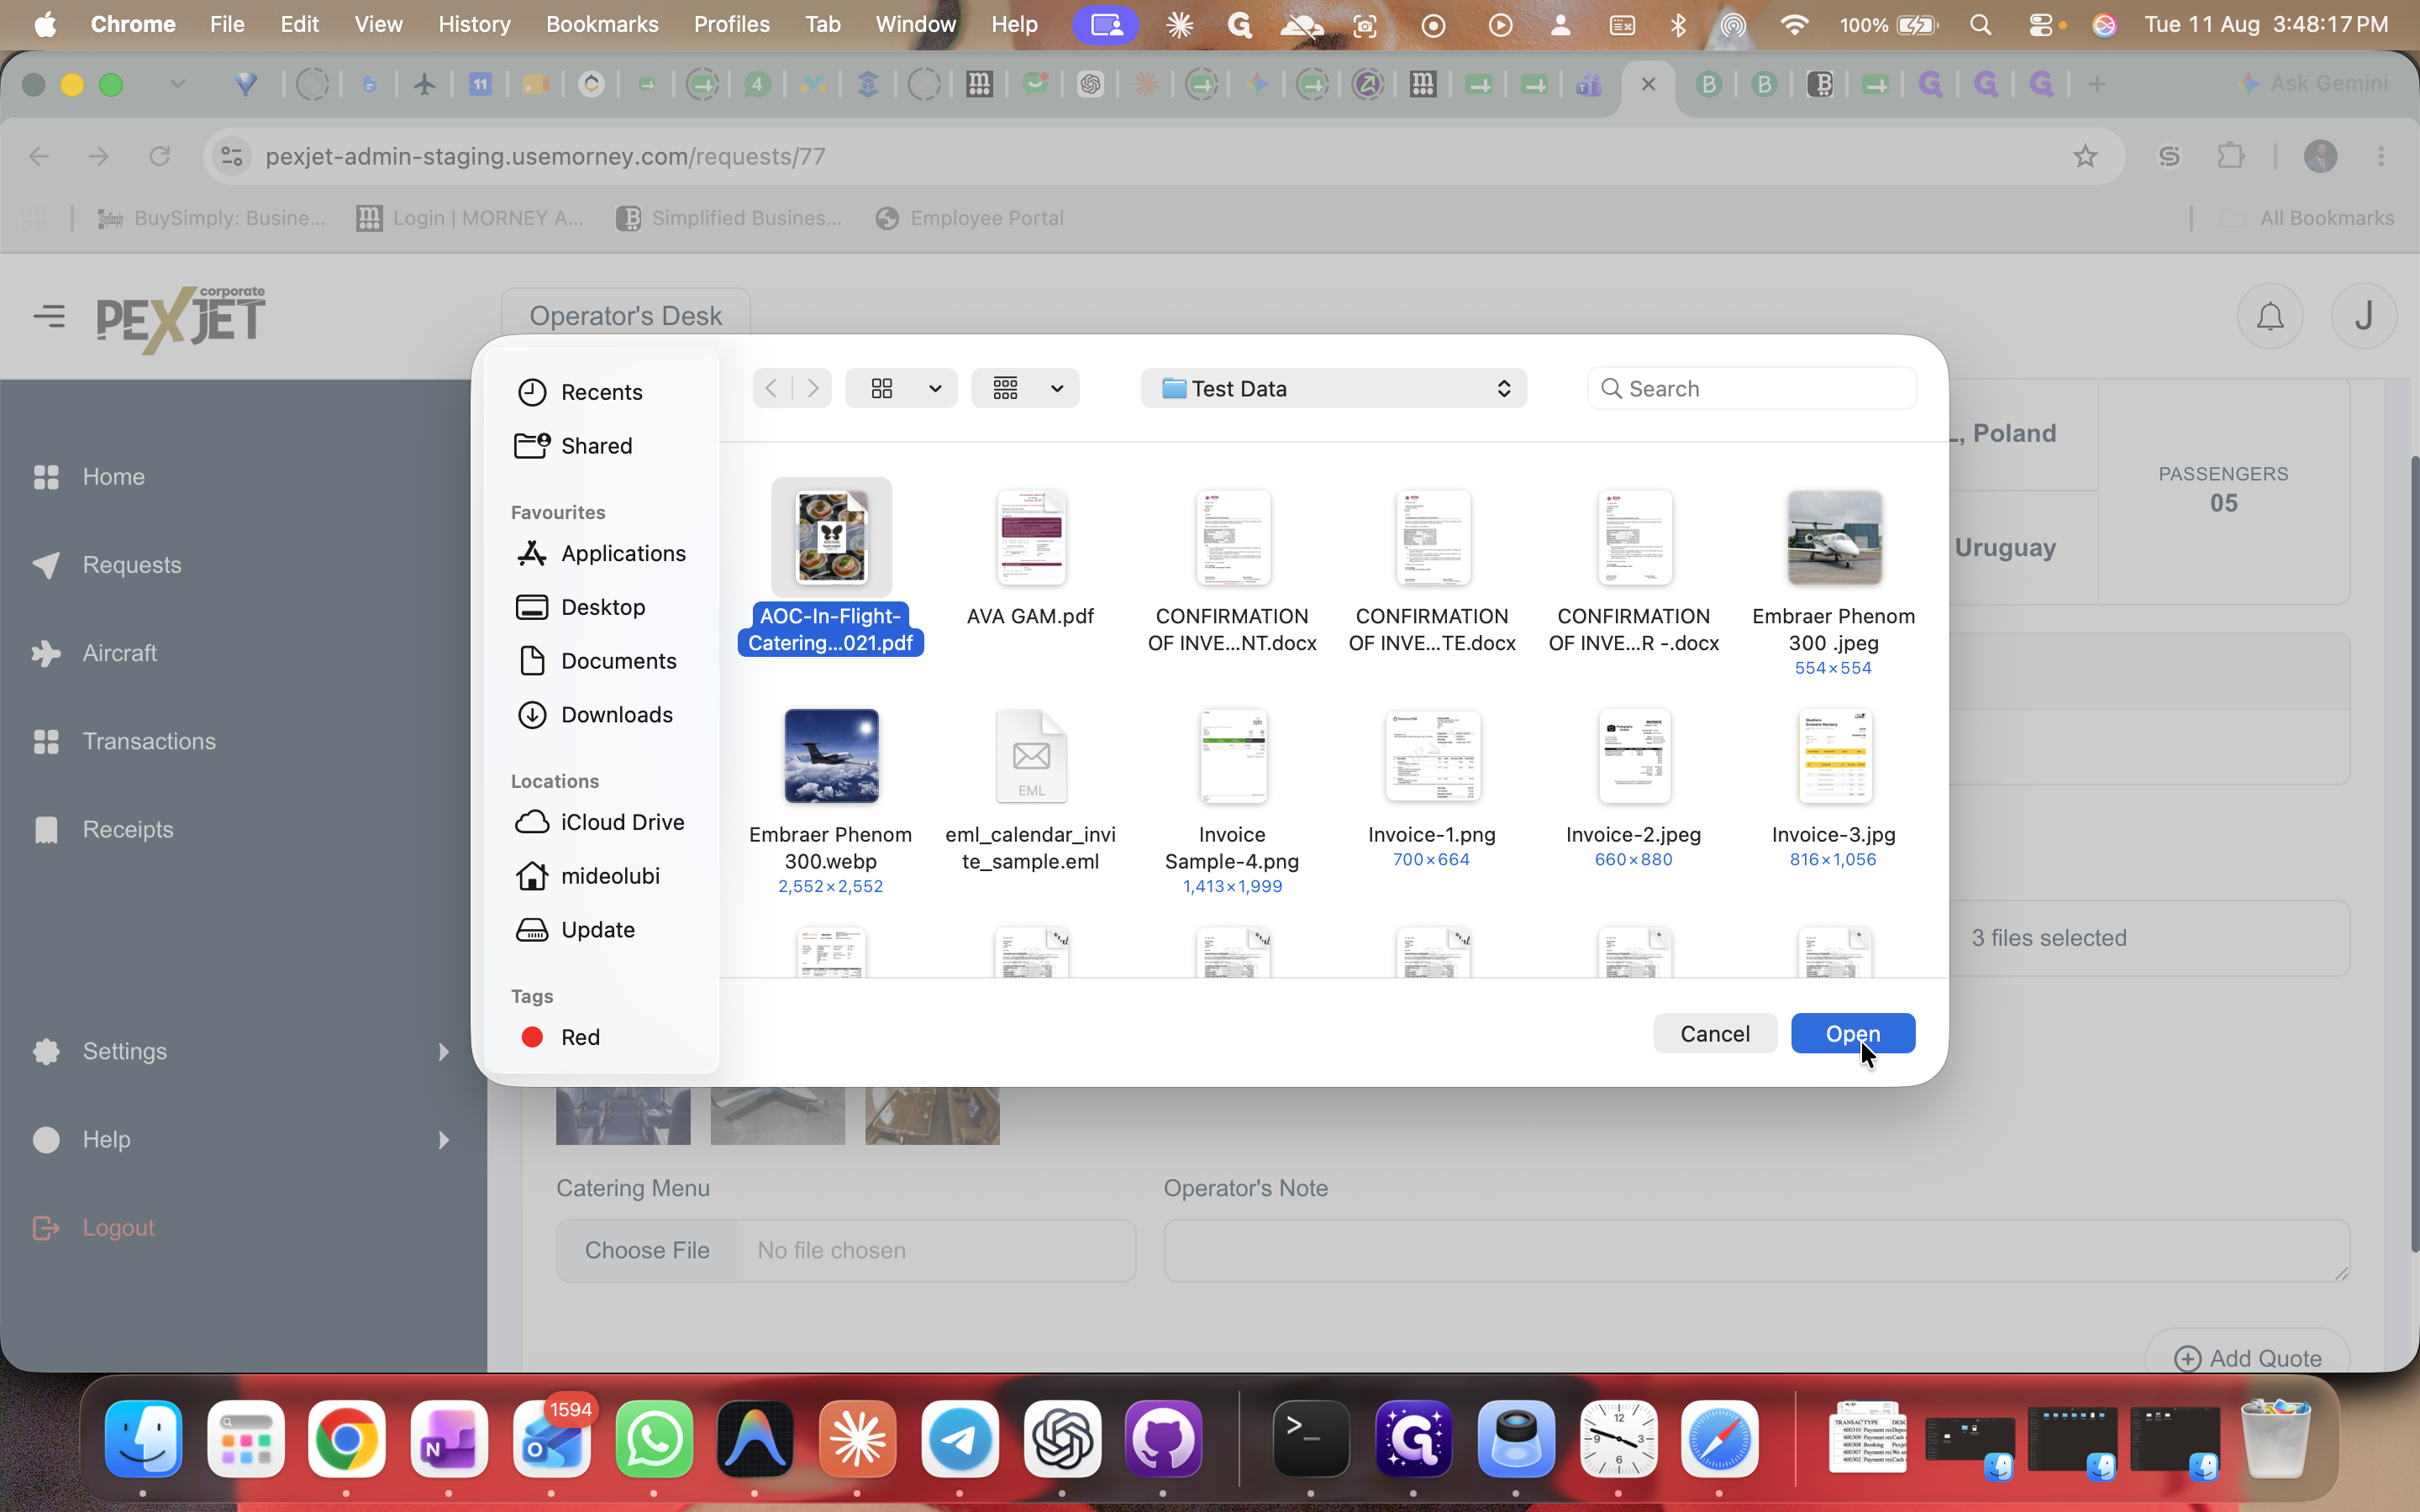Click the Add Quote button
The image size is (2420, 1512).
pos(2248,1358)
